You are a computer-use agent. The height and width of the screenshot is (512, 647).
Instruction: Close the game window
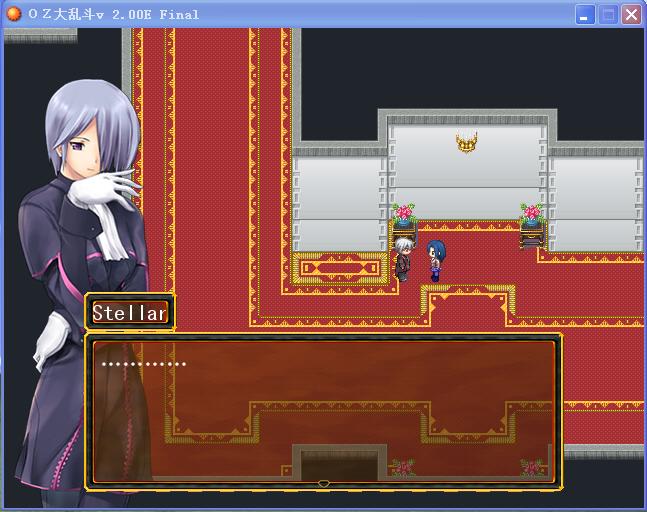tap(631, 15)
